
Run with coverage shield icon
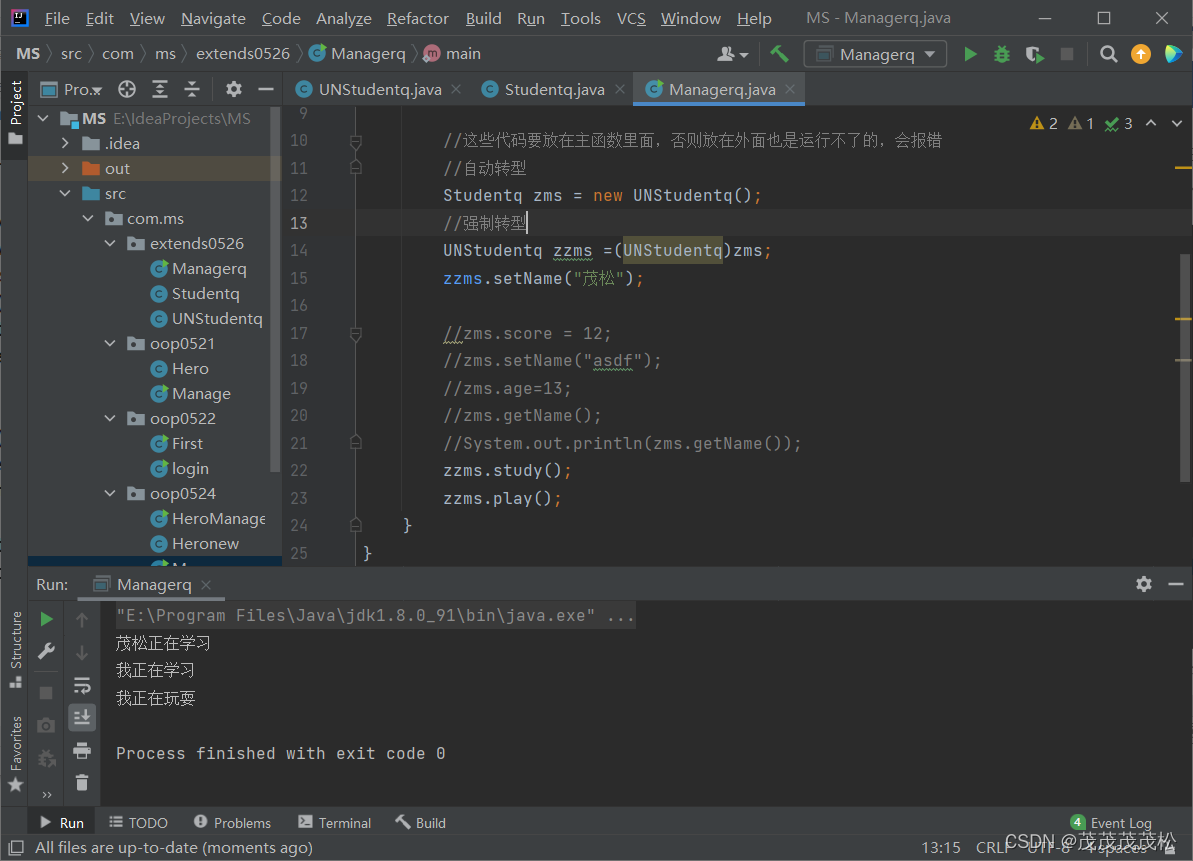click(1034, 54)
